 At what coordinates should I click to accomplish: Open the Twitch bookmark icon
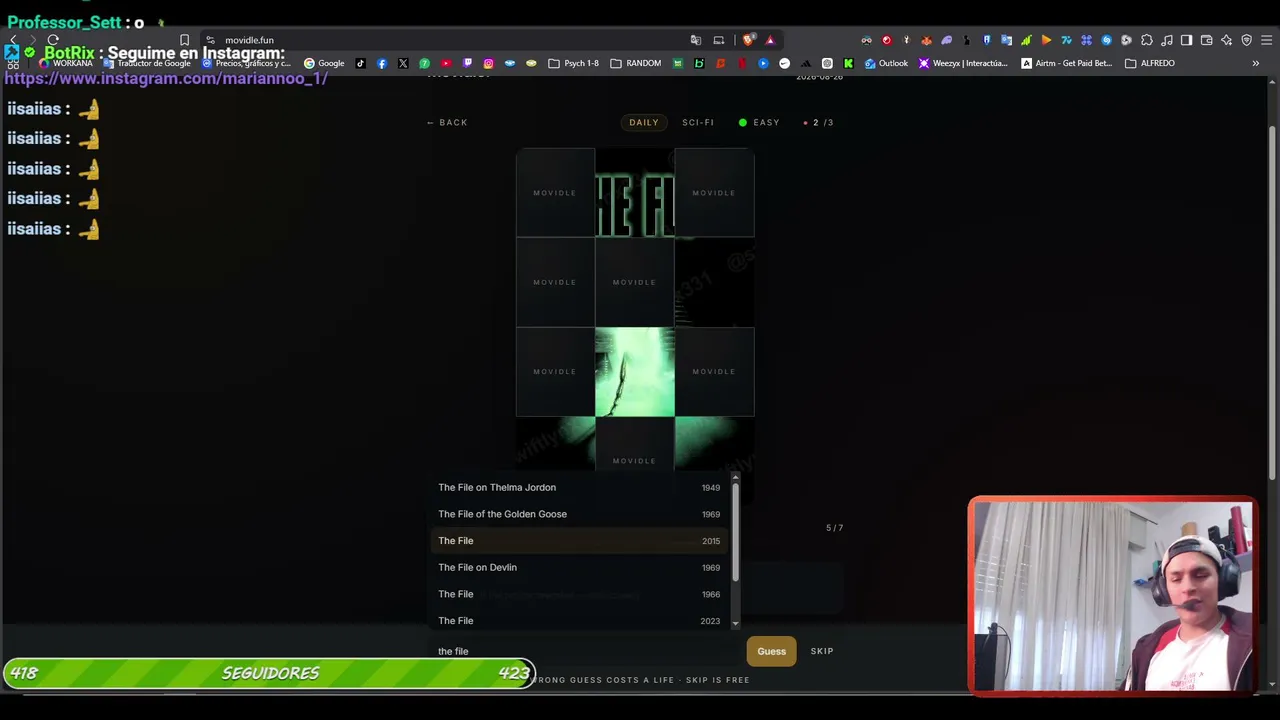coord(467,63)
